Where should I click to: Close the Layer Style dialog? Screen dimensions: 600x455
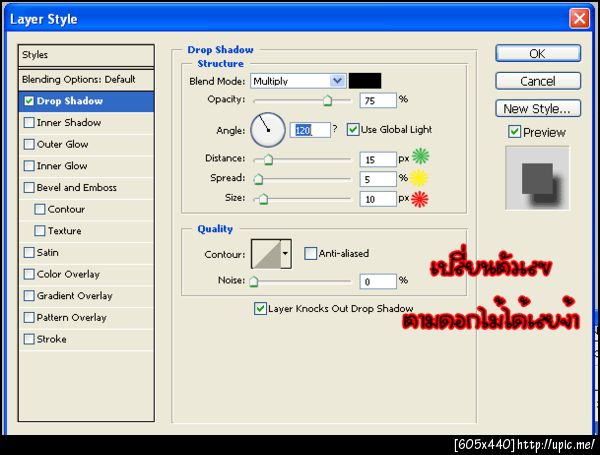[x=579, y=18]
